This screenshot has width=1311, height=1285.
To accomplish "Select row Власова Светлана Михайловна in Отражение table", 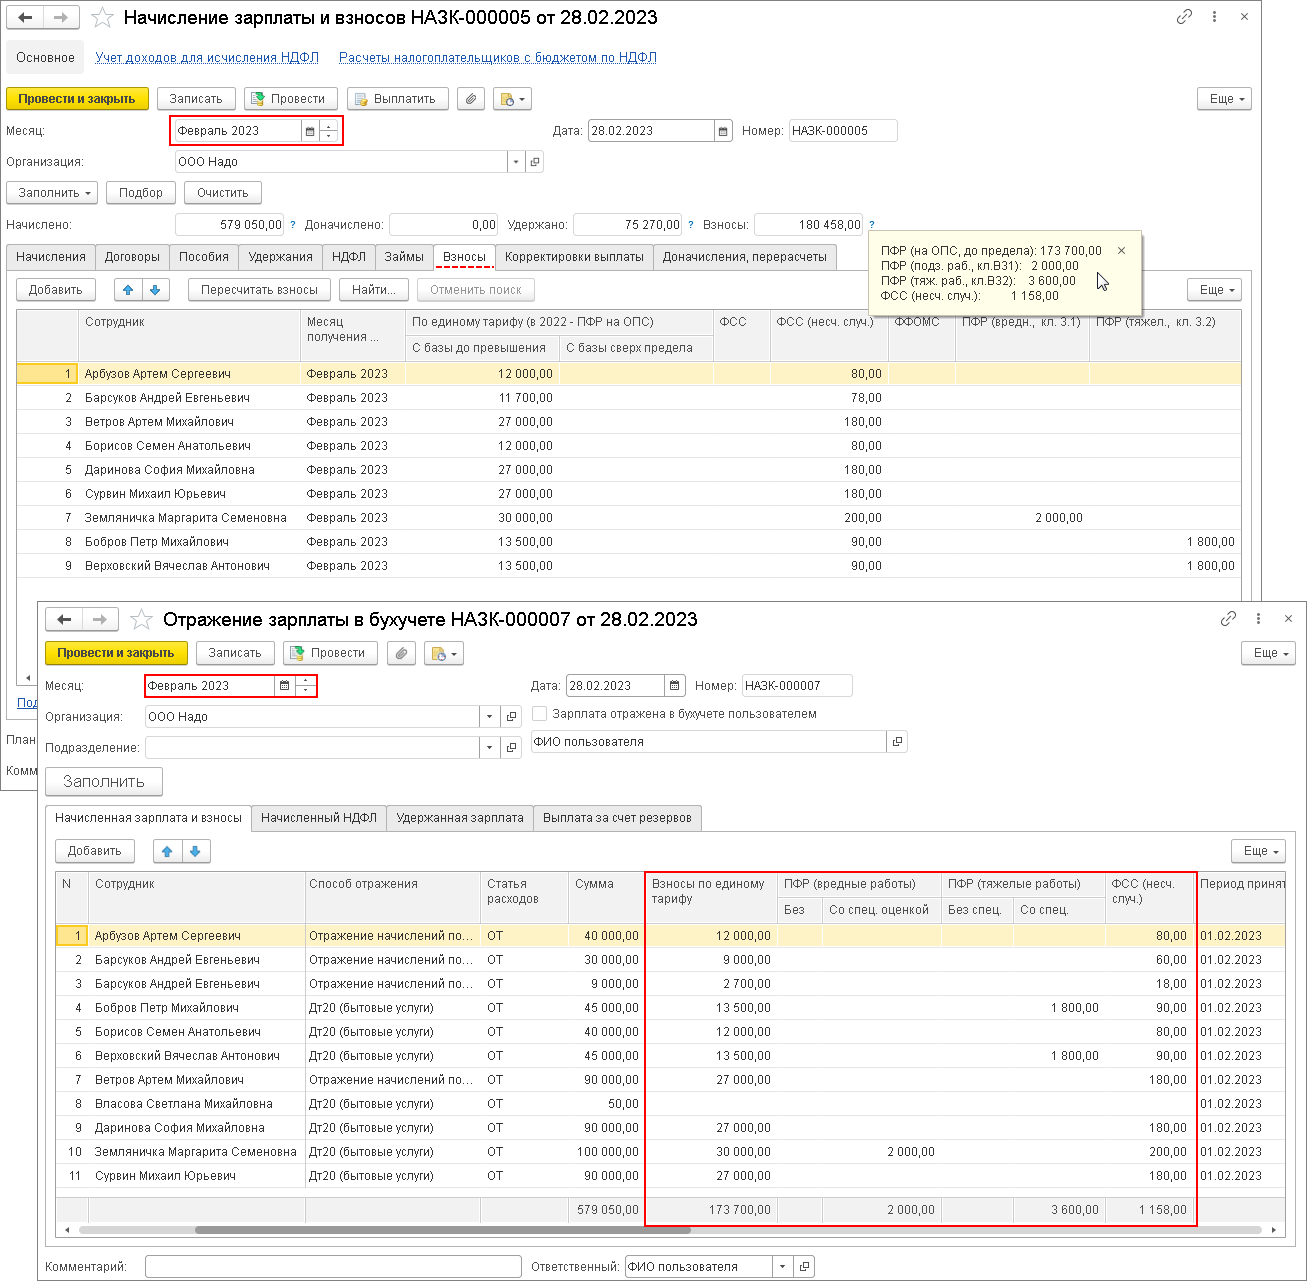I will click(671, 1104).
